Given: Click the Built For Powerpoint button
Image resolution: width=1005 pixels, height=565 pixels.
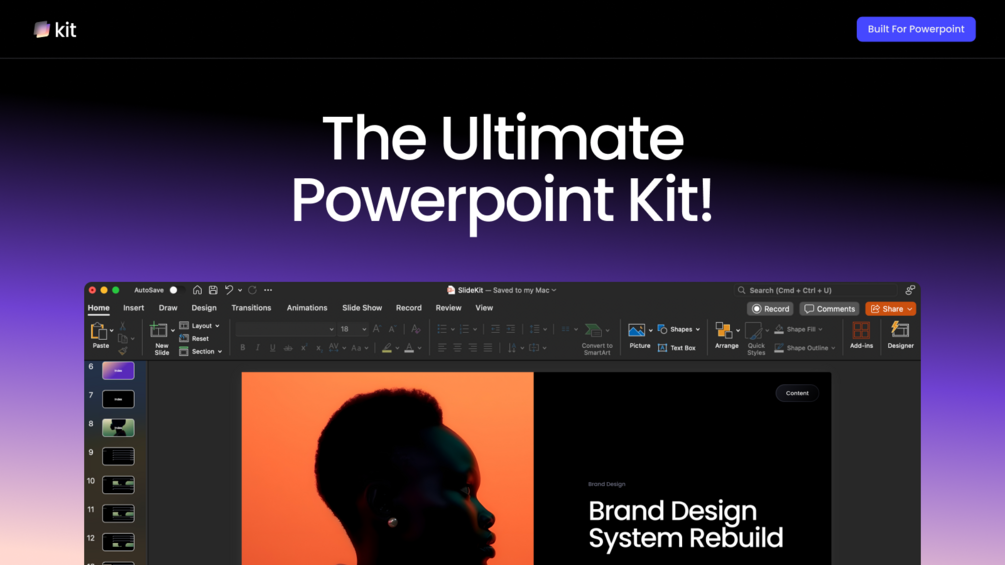Looking at the screenshot, I should pyautogui.click(x=916, y=29).
